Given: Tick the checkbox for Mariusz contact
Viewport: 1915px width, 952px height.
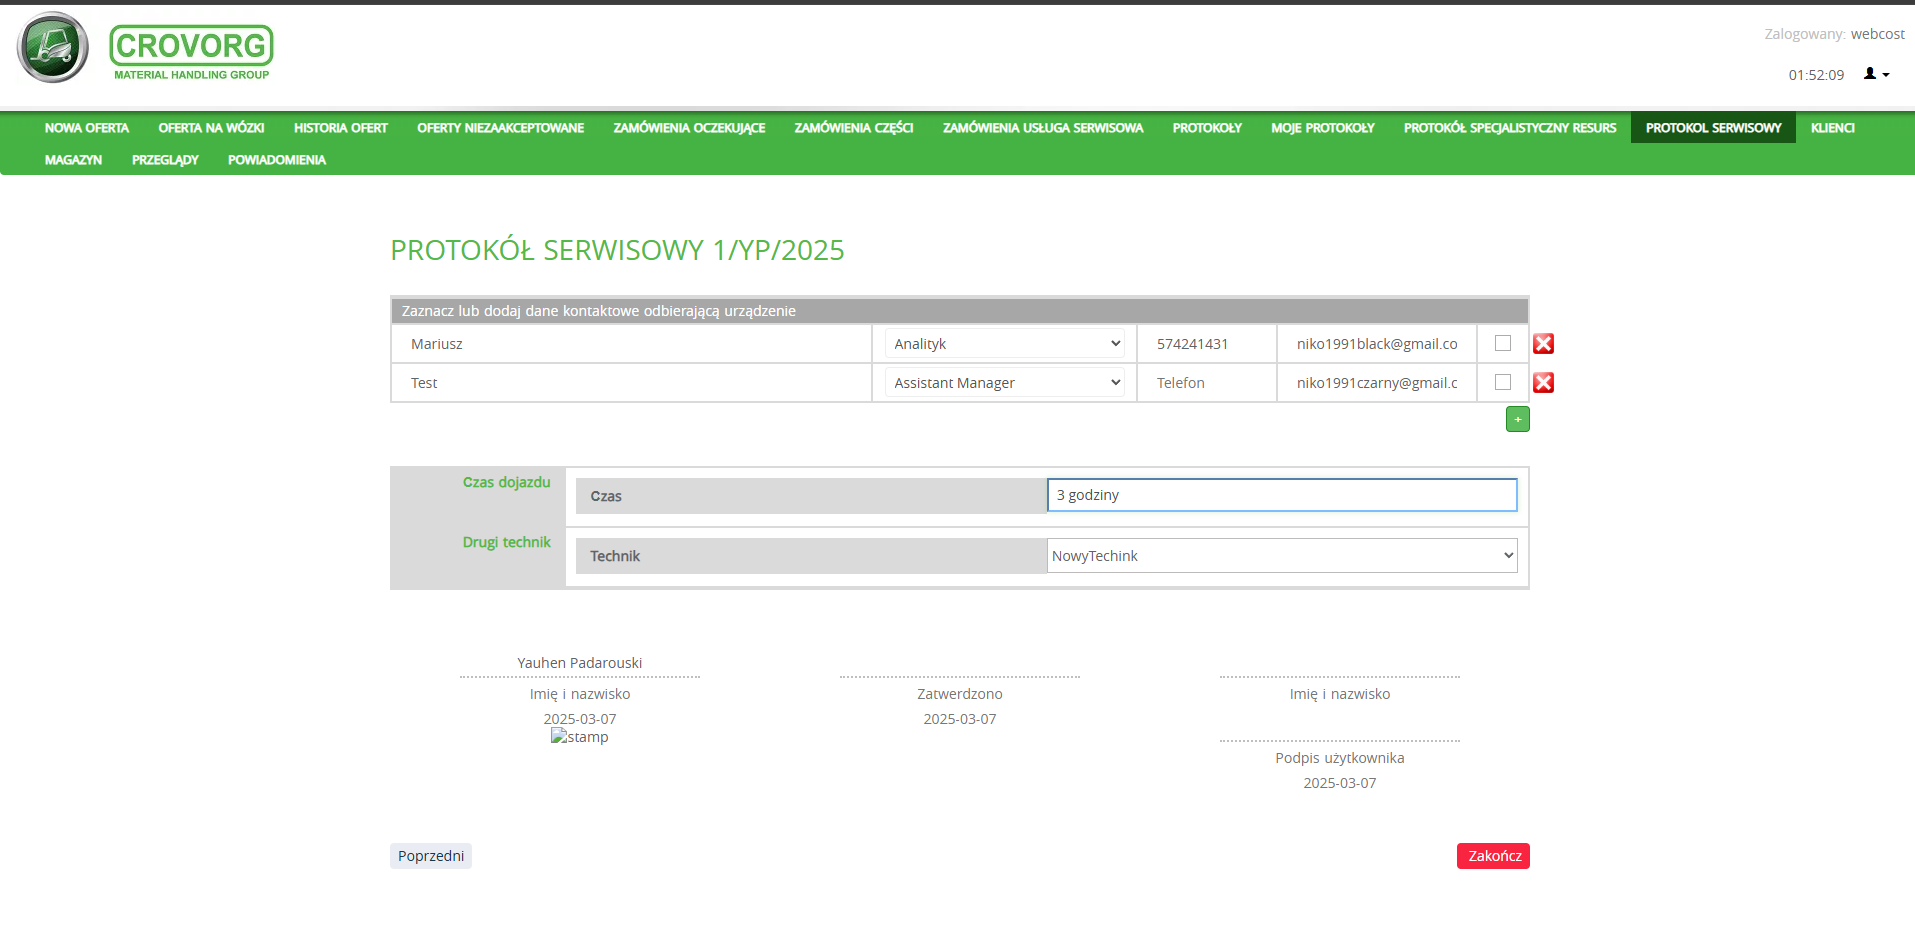Looking at the screenshot, I should point(1502,343).
